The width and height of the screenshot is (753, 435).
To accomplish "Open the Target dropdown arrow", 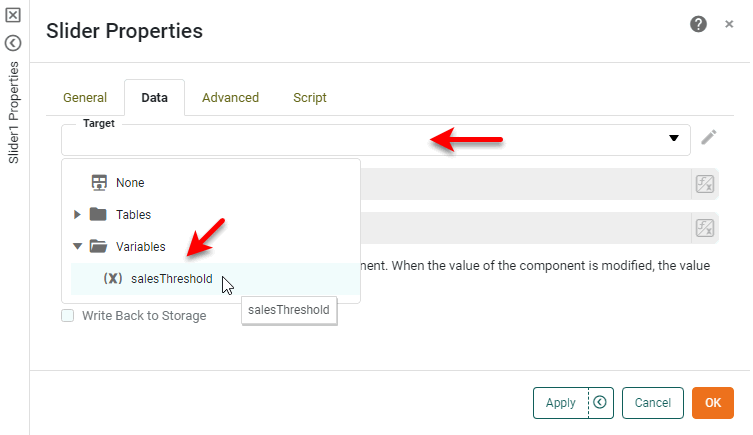I will 674,138.
